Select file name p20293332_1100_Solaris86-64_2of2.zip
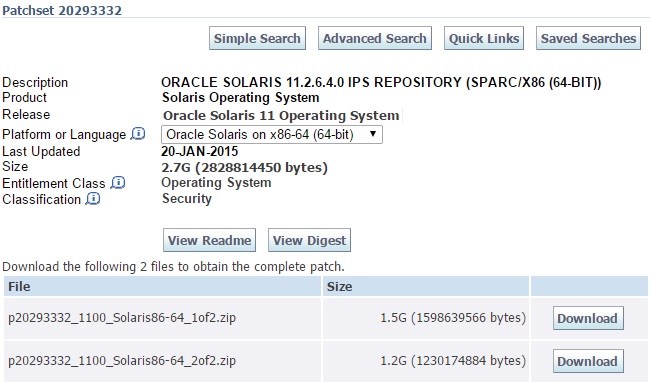 point(122,360)
